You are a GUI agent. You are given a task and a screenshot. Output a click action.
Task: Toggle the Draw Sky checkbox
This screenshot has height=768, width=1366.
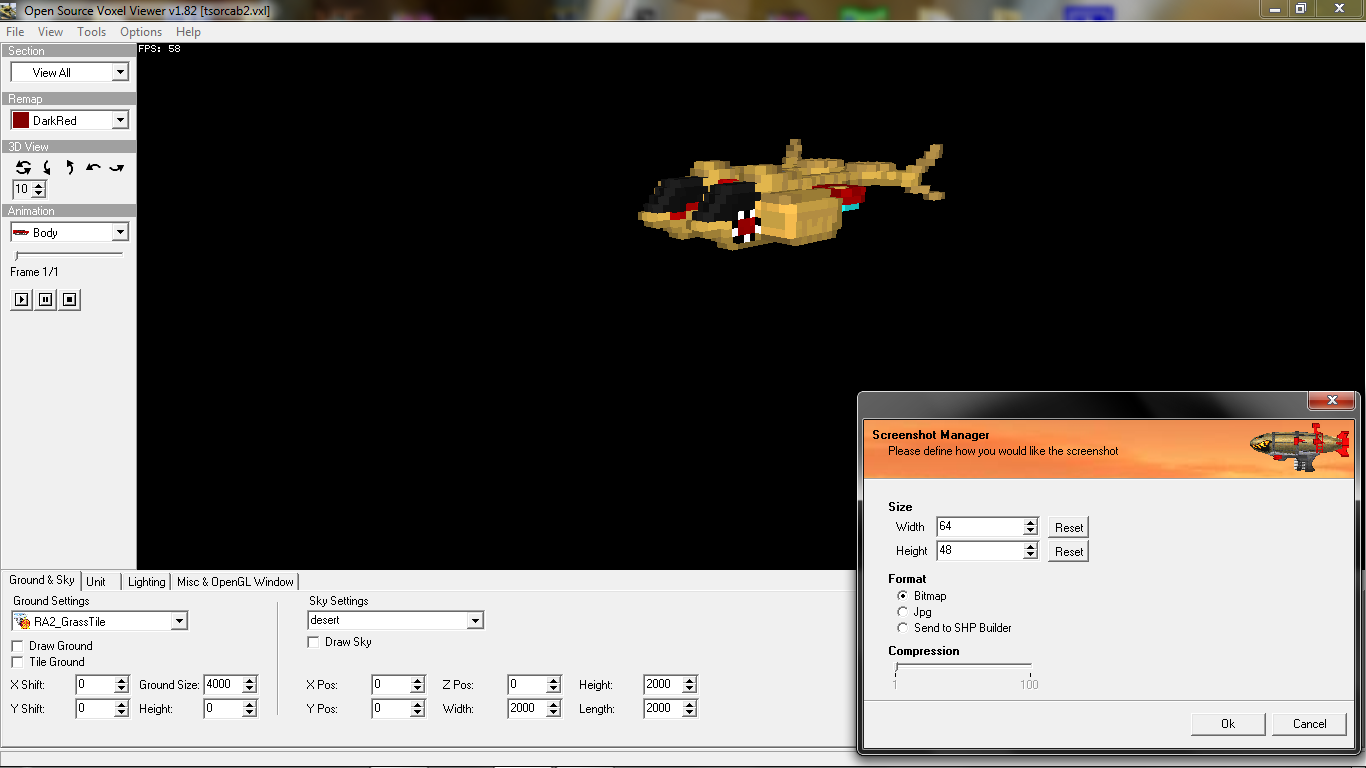click(314, 642)
